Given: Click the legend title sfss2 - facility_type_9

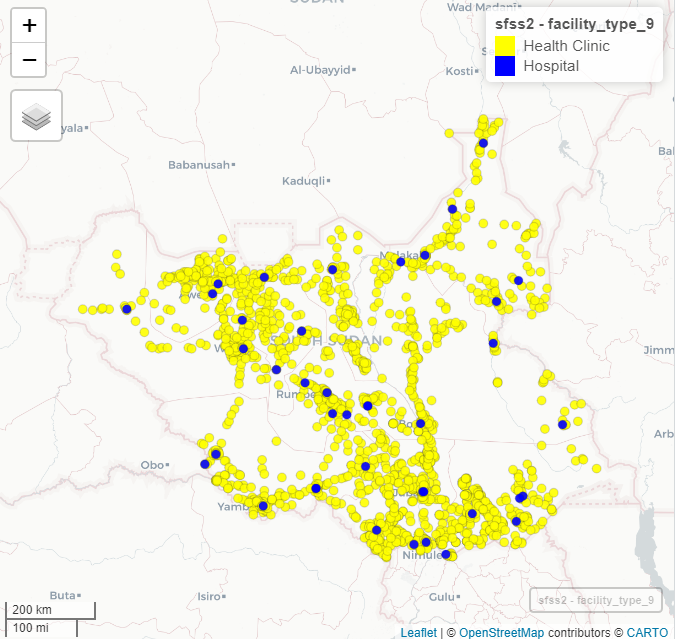Looking at the screenshot, I should 574,25.
